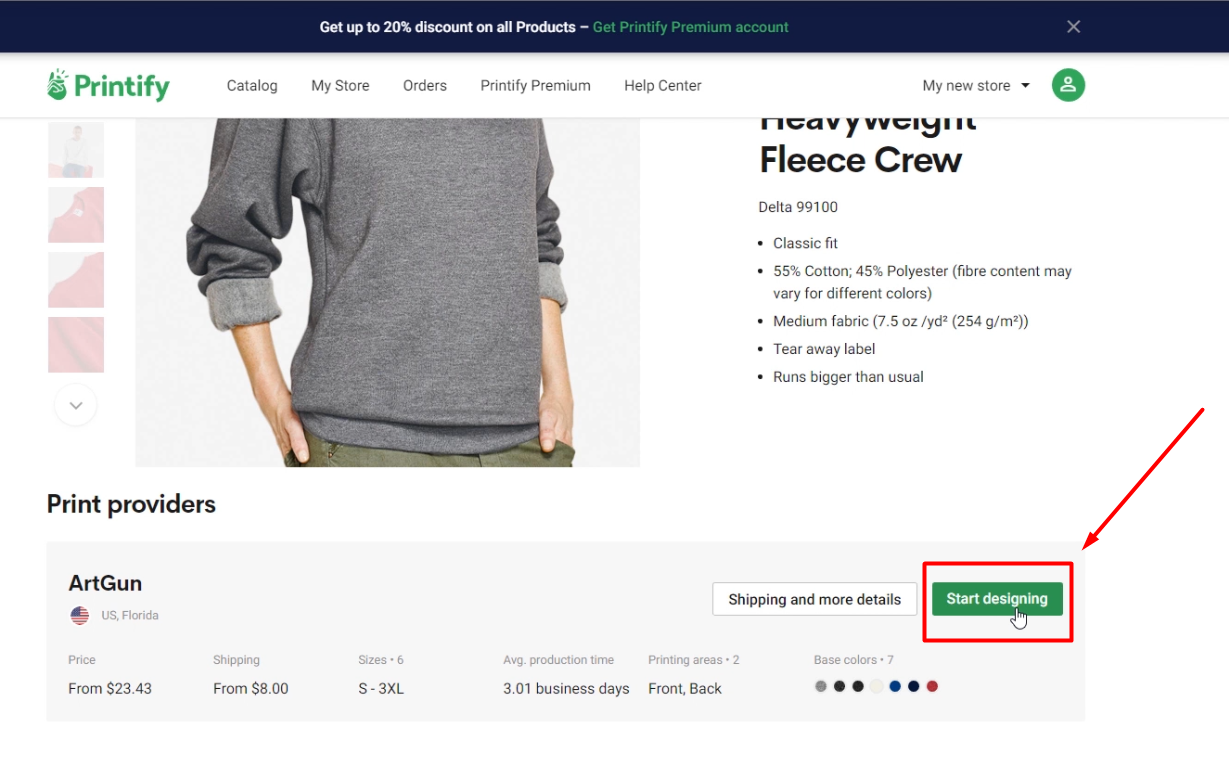Pick the royal blue base color swatch

point(895,686)
